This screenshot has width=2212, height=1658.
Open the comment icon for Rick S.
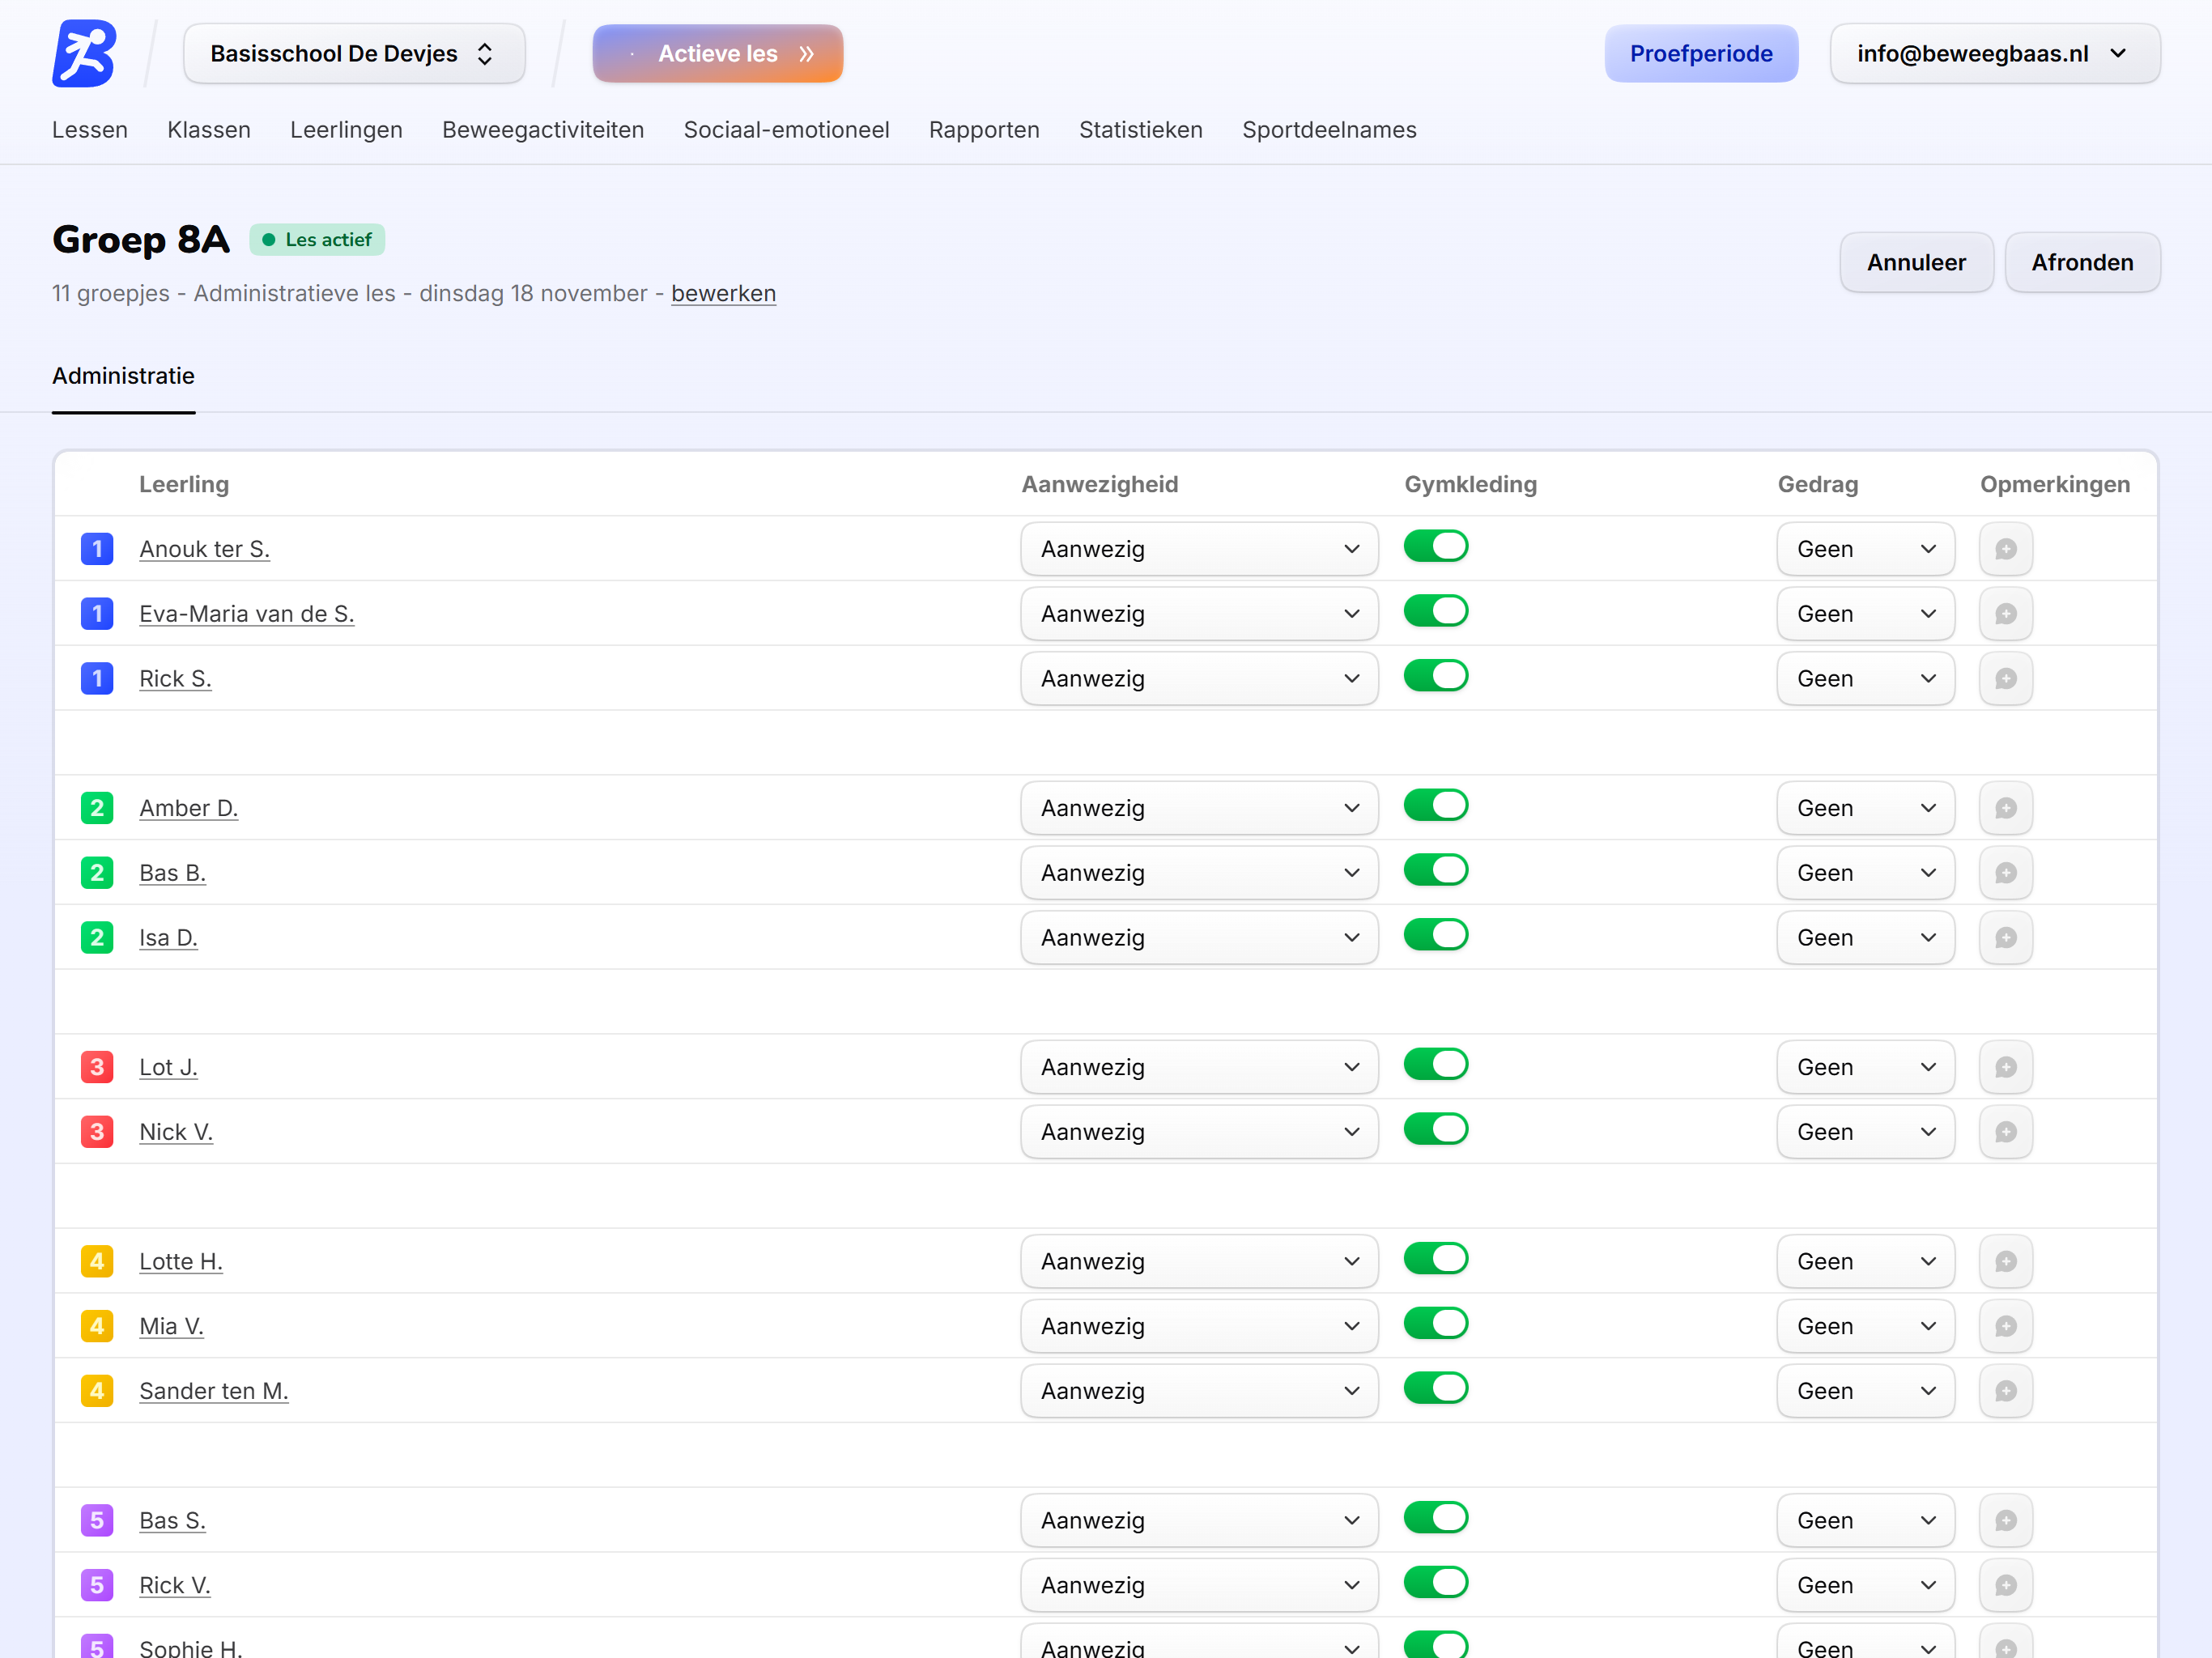[2005, 679]
